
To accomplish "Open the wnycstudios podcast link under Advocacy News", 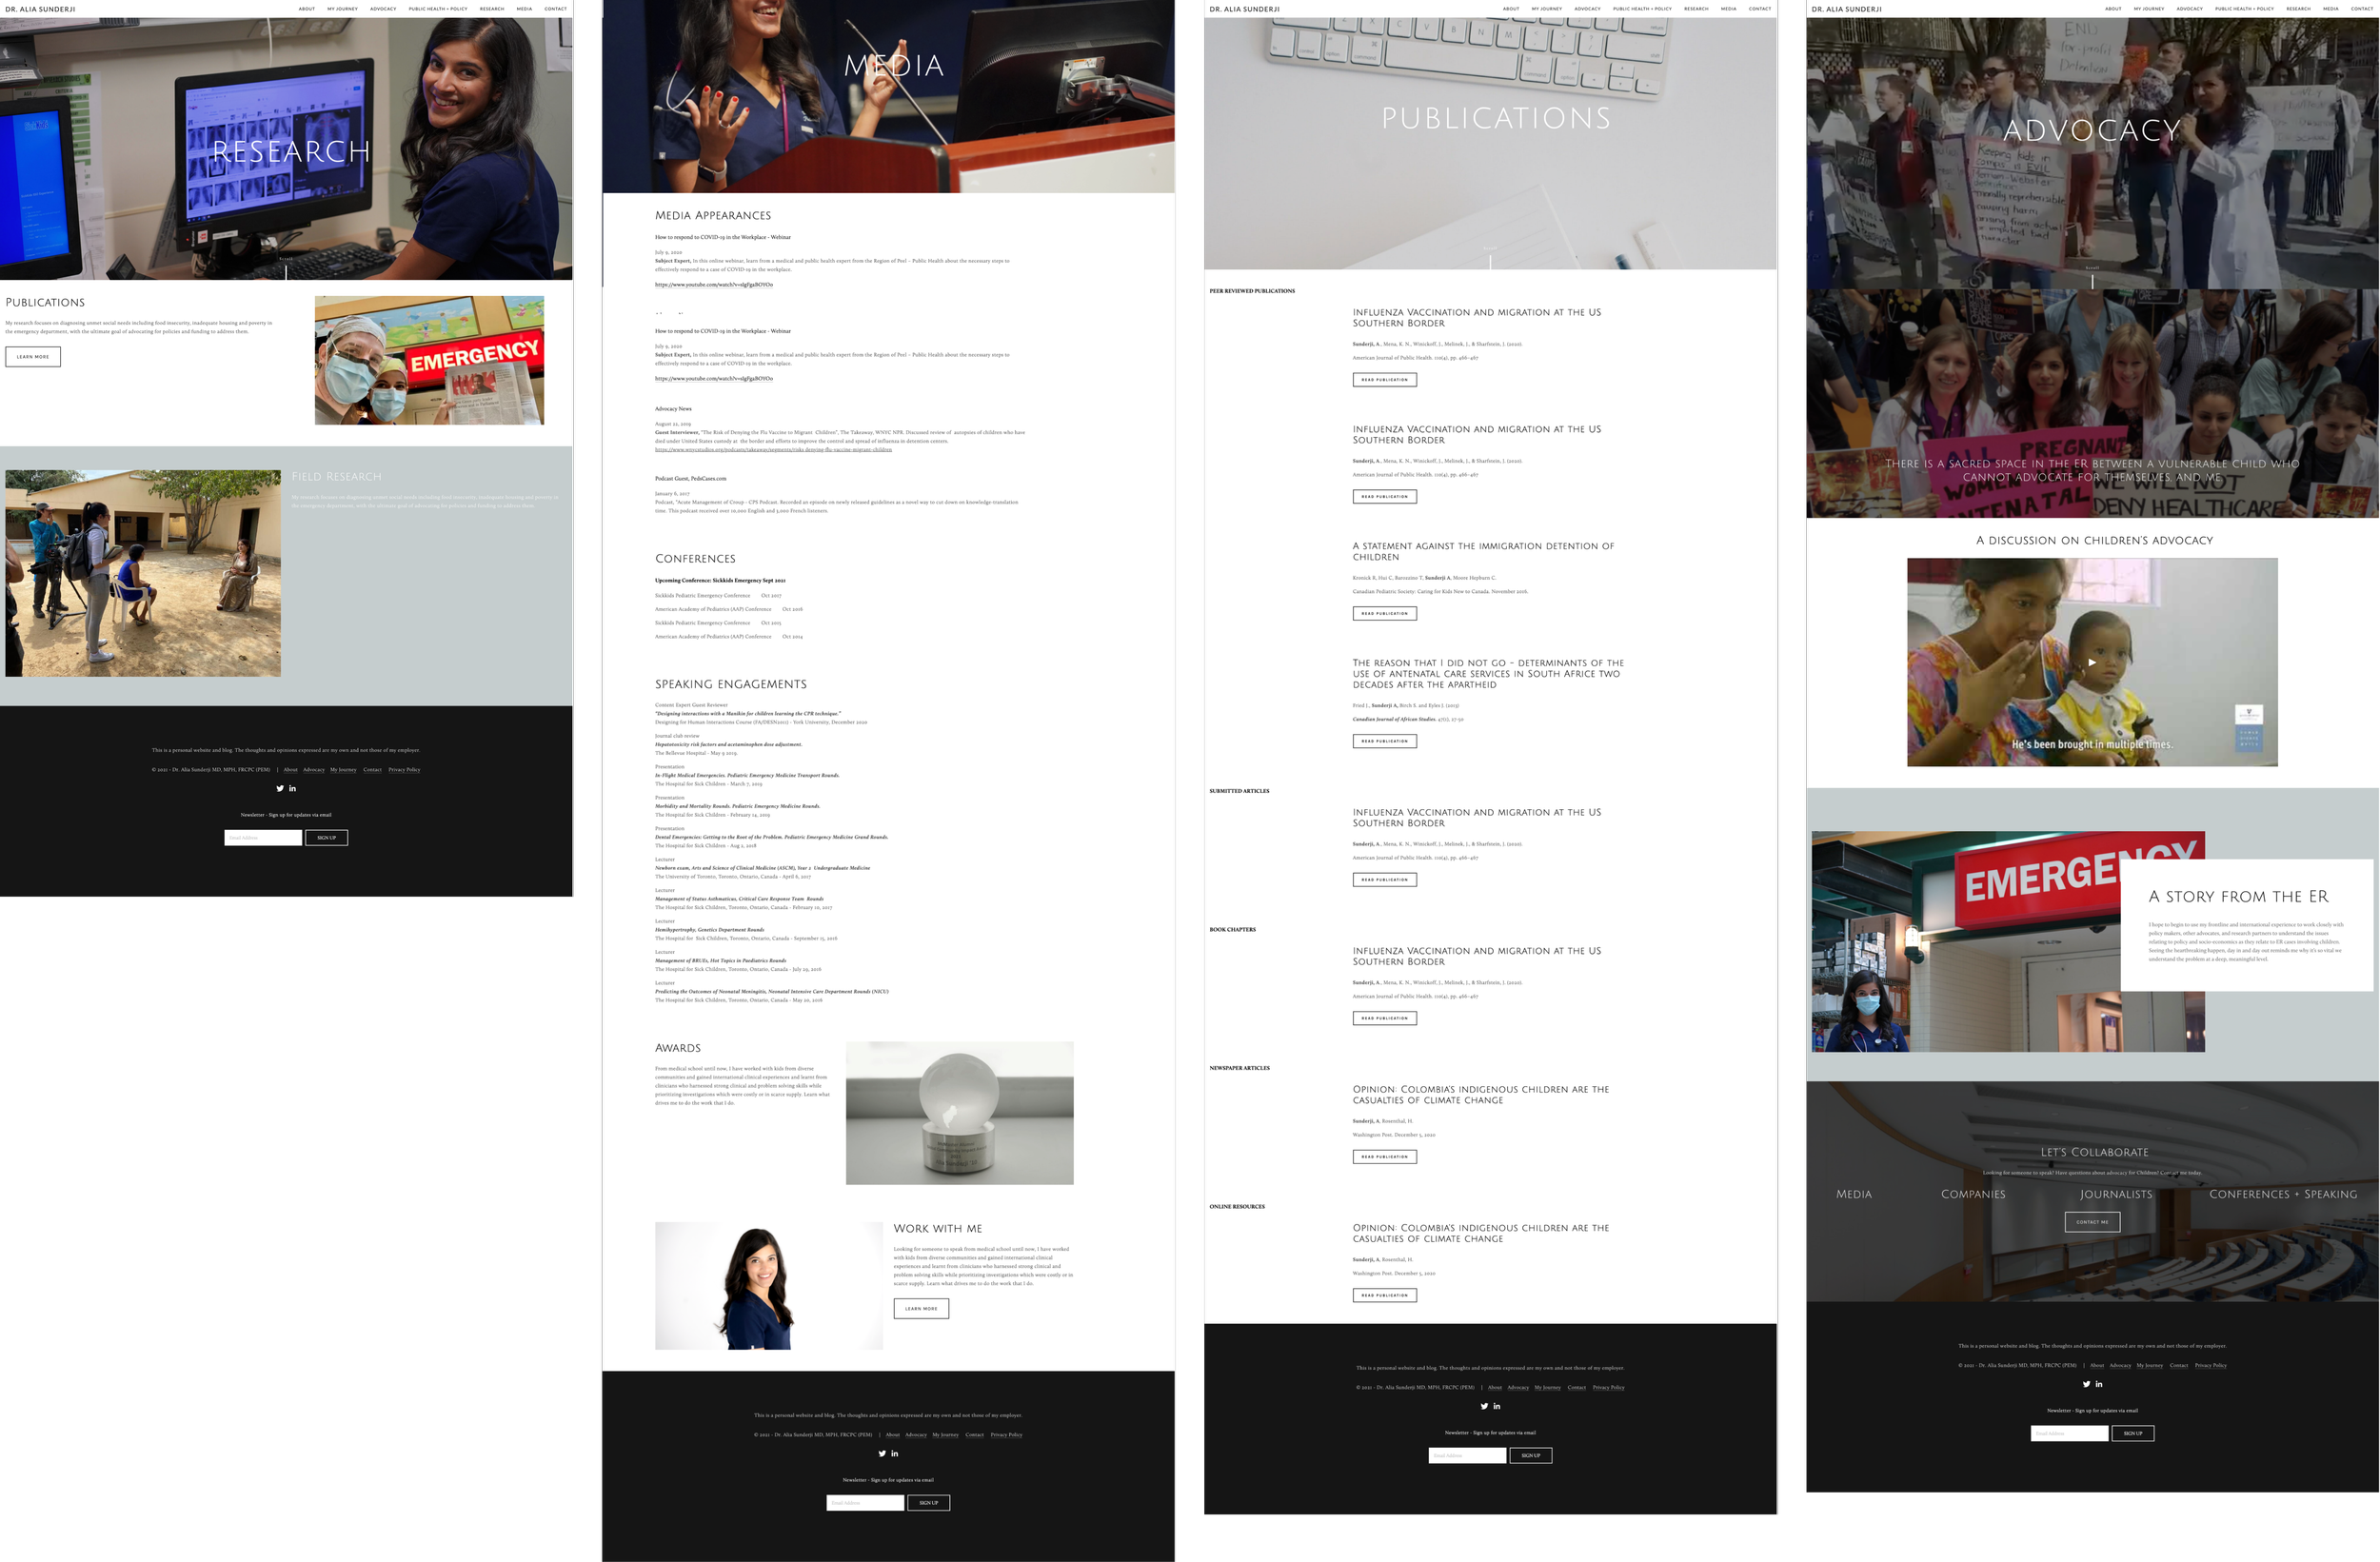I will pos(773,449).
